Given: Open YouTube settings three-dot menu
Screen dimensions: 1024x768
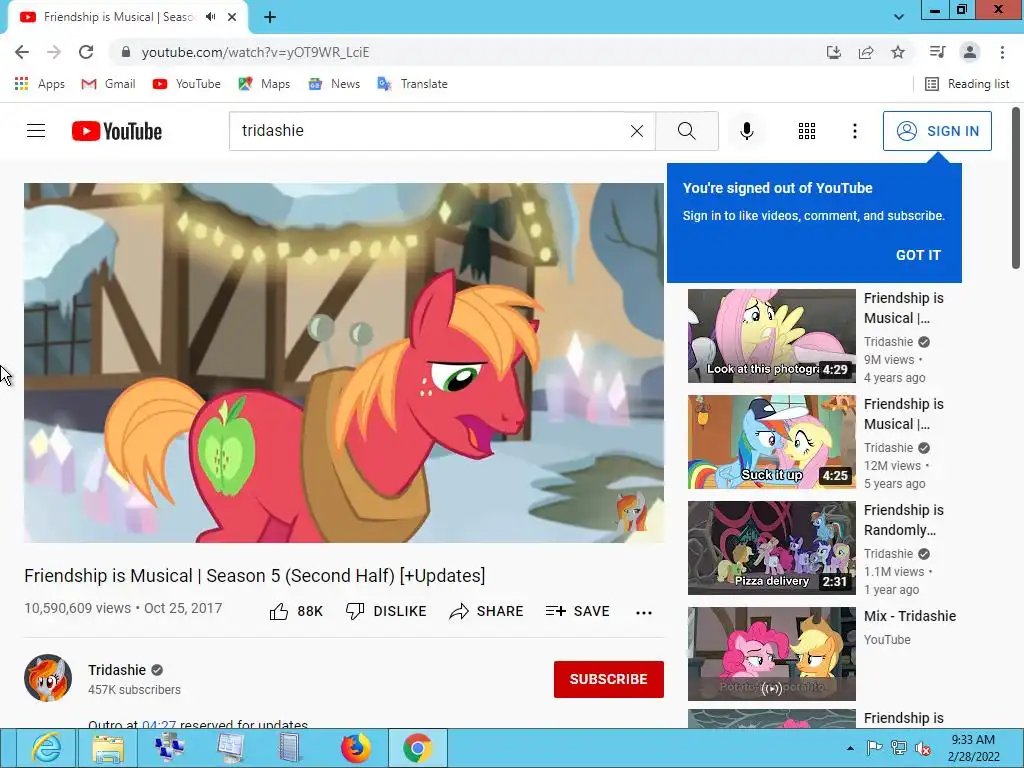Looking at the screenshot, I should tap(854, 131).
